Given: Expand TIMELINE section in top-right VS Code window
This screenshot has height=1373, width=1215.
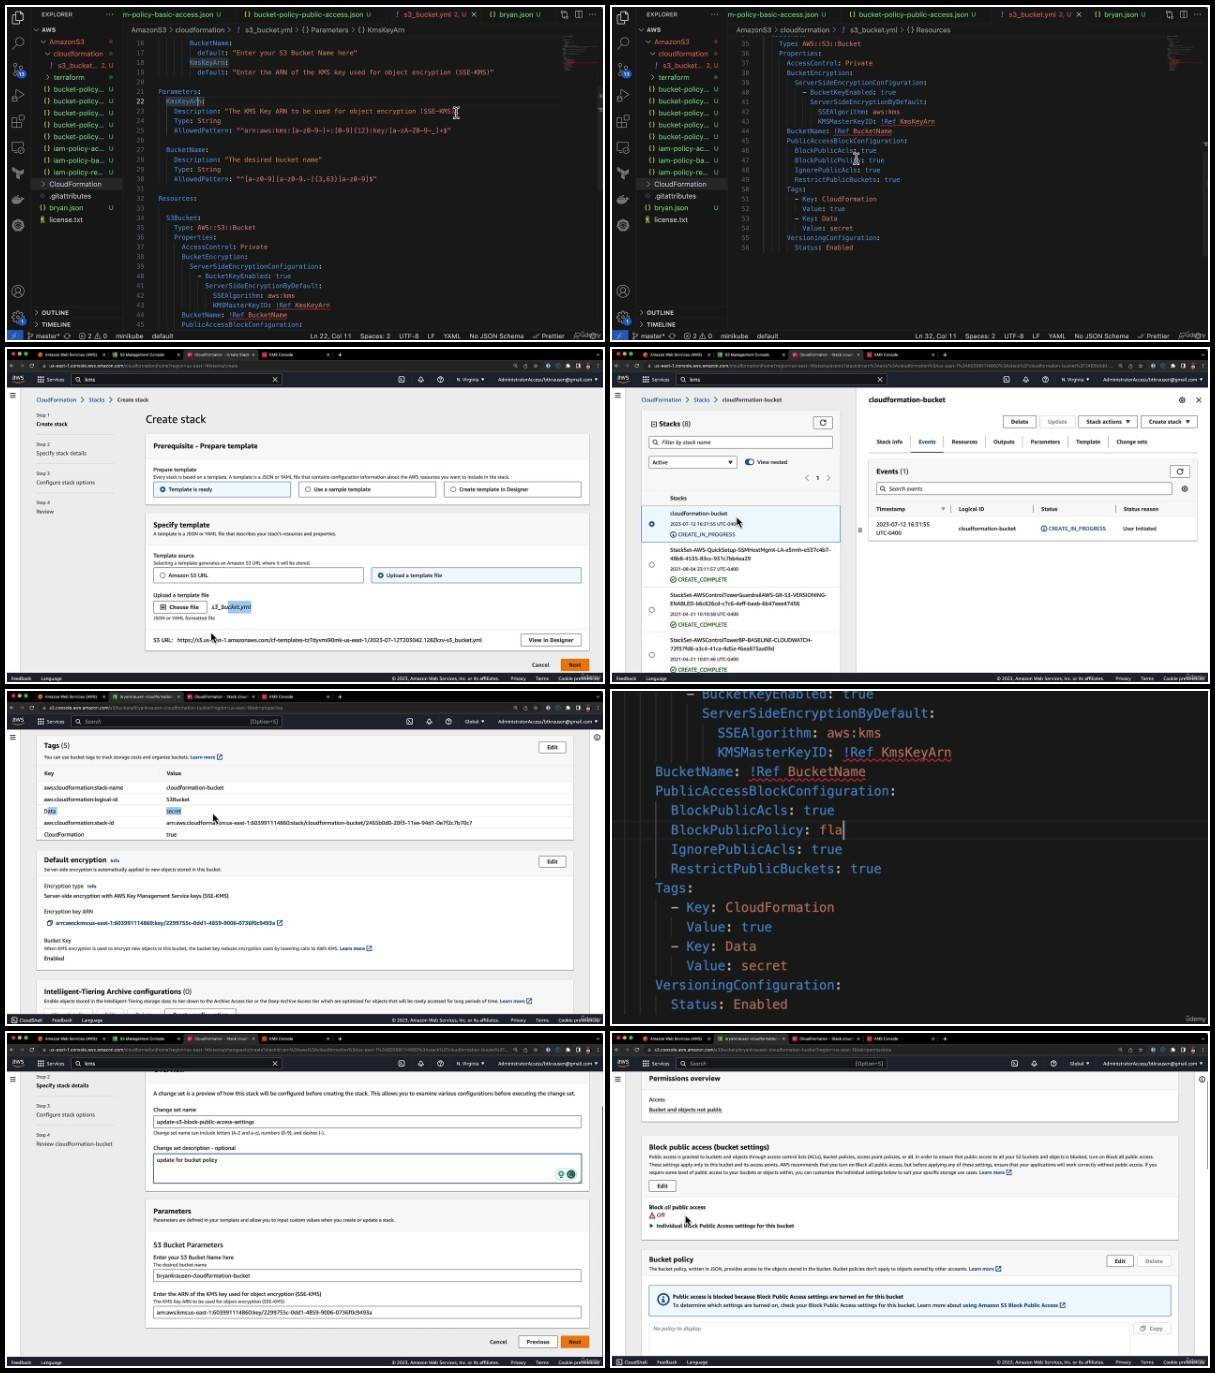Looking at the screenshot, I should (x=660, y=325).
